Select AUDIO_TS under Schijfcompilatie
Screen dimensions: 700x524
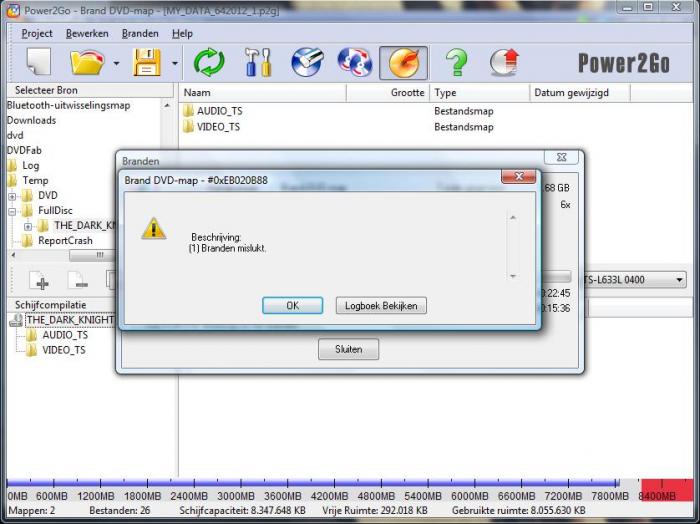pyautogui.click(x=65, y=335)
